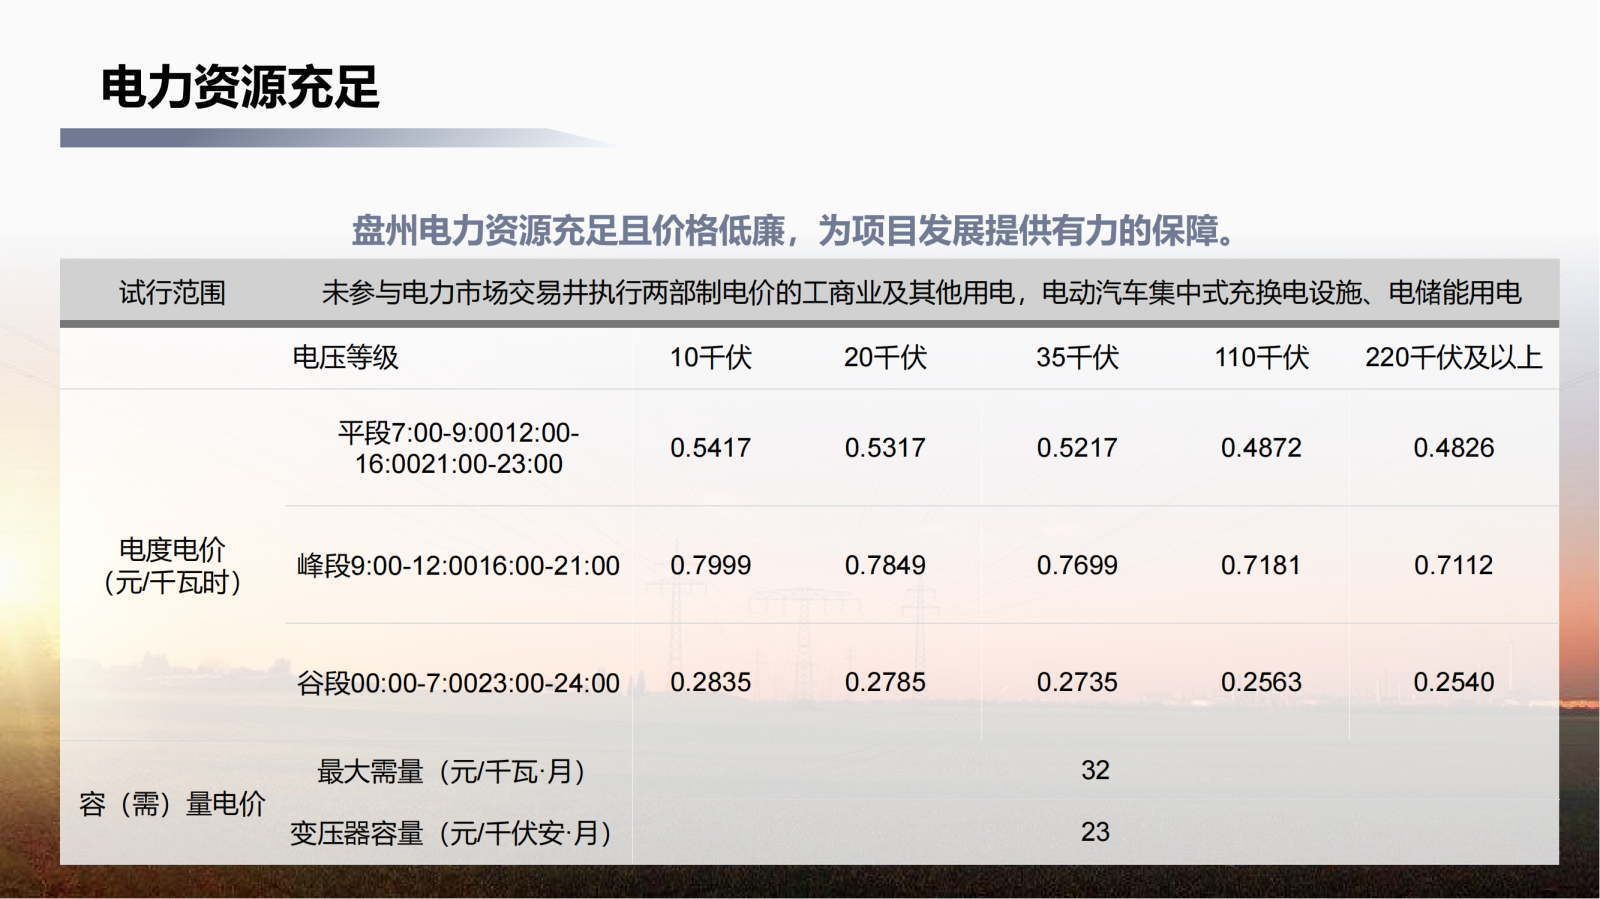Click the value 0.7699
The image size is (1600, 899).
1077,565
